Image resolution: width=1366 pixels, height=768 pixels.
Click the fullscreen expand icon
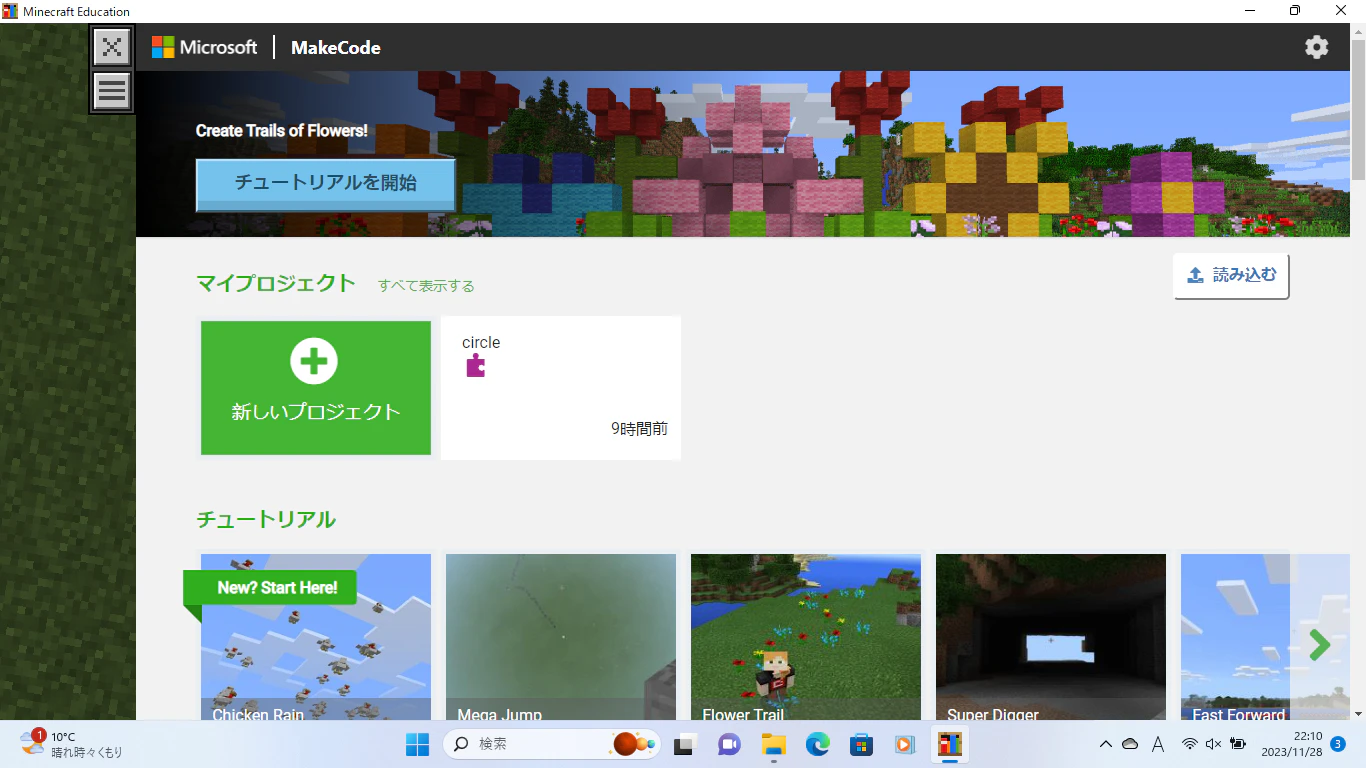coord(112,47)
